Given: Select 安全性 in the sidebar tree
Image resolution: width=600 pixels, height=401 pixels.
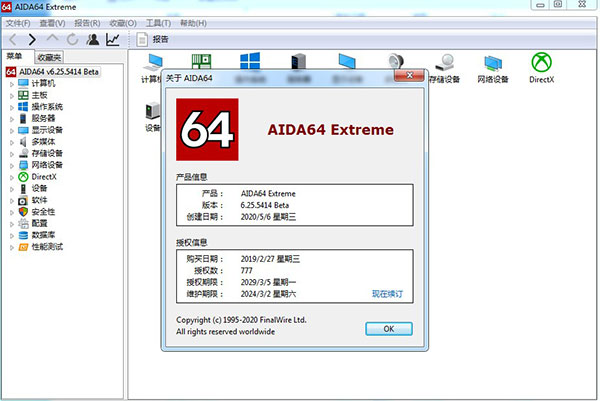Looking at the screenshot, I should [43, 211].
